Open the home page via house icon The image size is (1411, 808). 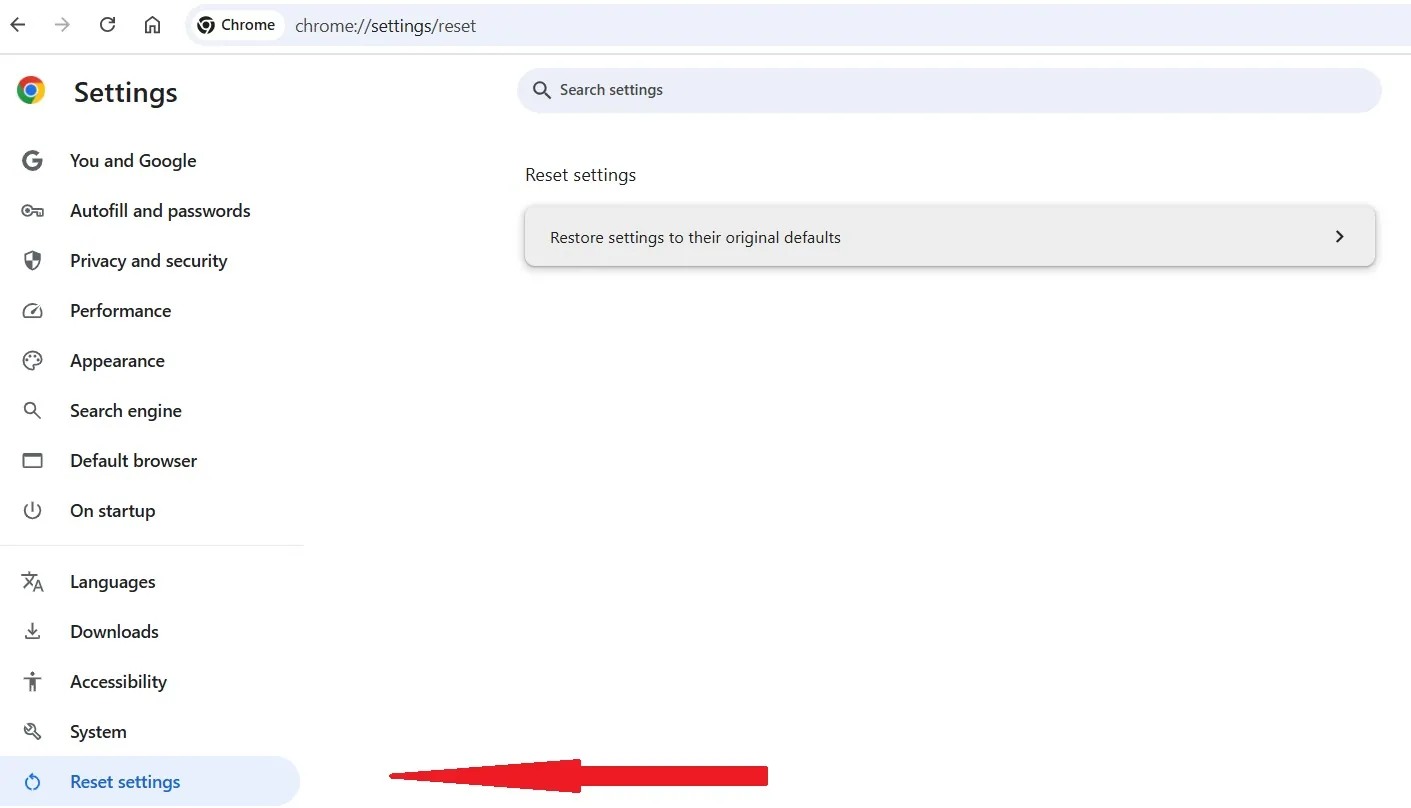tap(152, 25)
